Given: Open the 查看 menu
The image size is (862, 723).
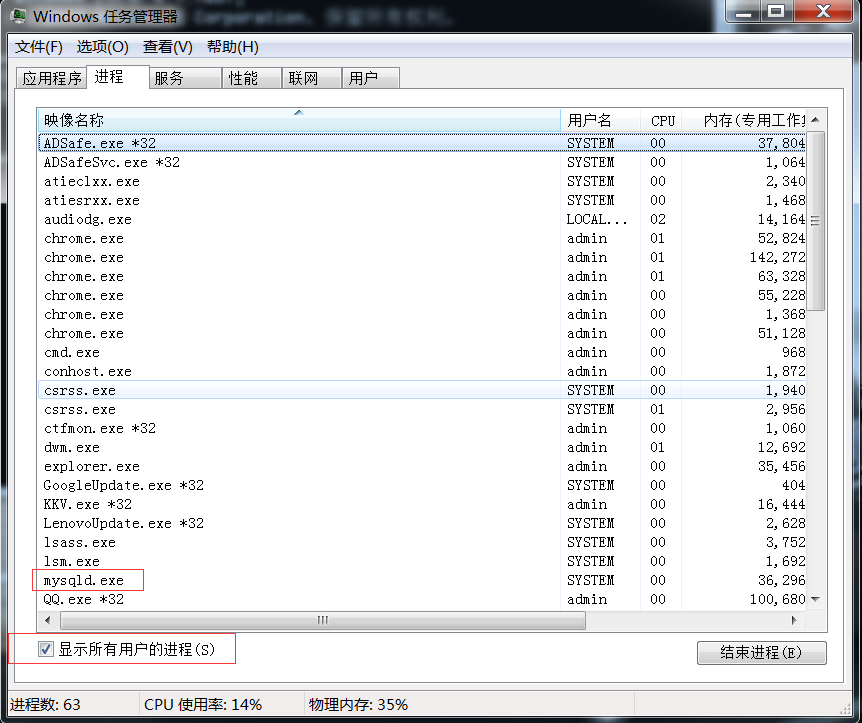Looking at the screenshot, I should (166, 47).
